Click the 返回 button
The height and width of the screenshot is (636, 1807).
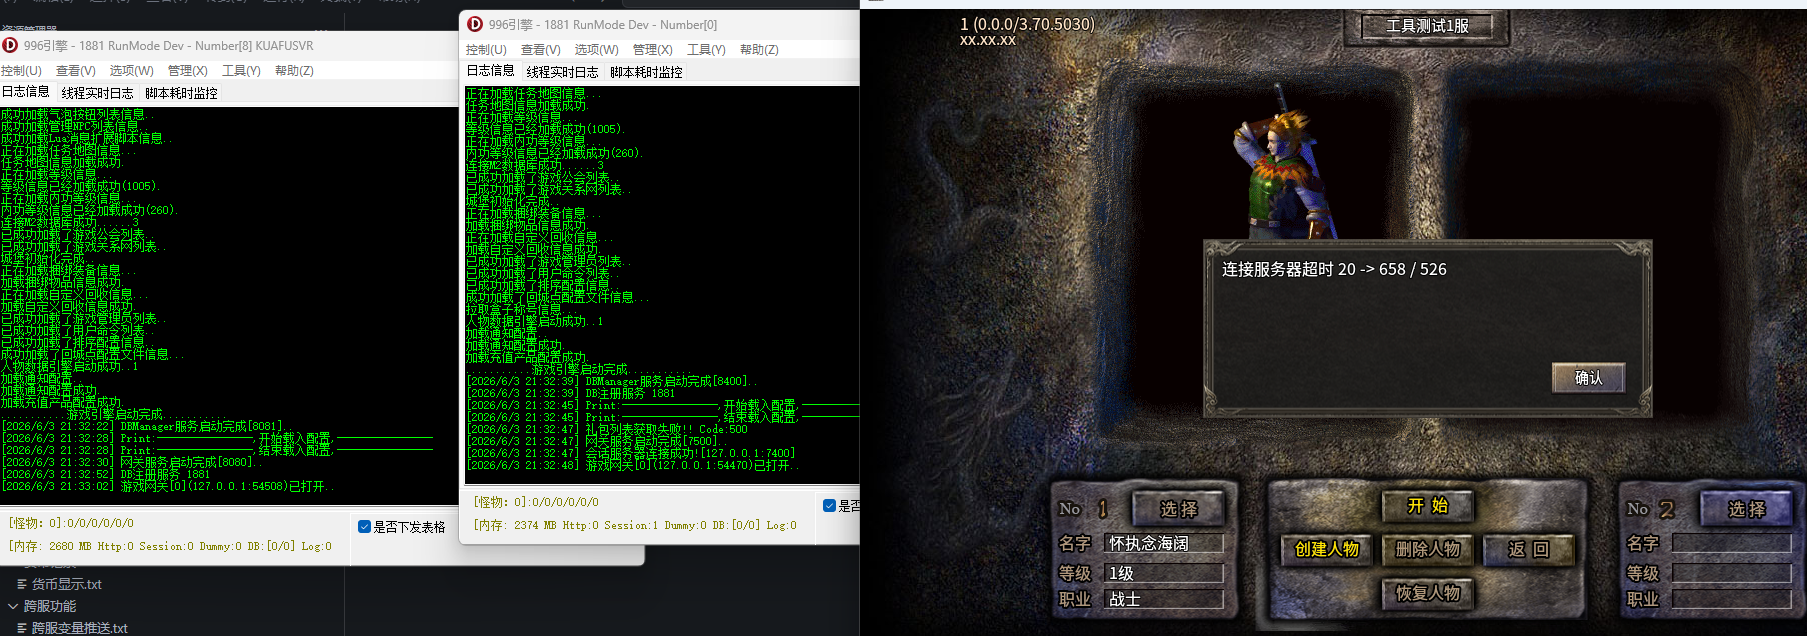[1528, 549]
